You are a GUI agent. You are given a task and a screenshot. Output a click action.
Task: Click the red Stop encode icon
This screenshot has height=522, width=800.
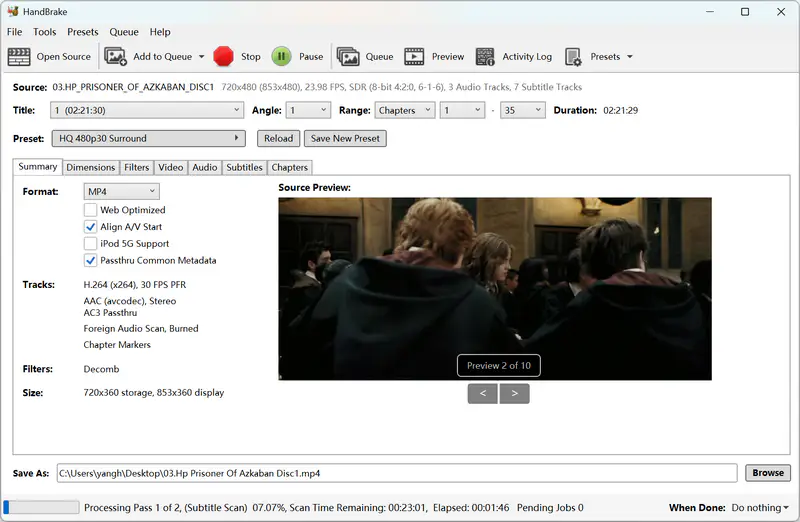click(x=223, y=57)
